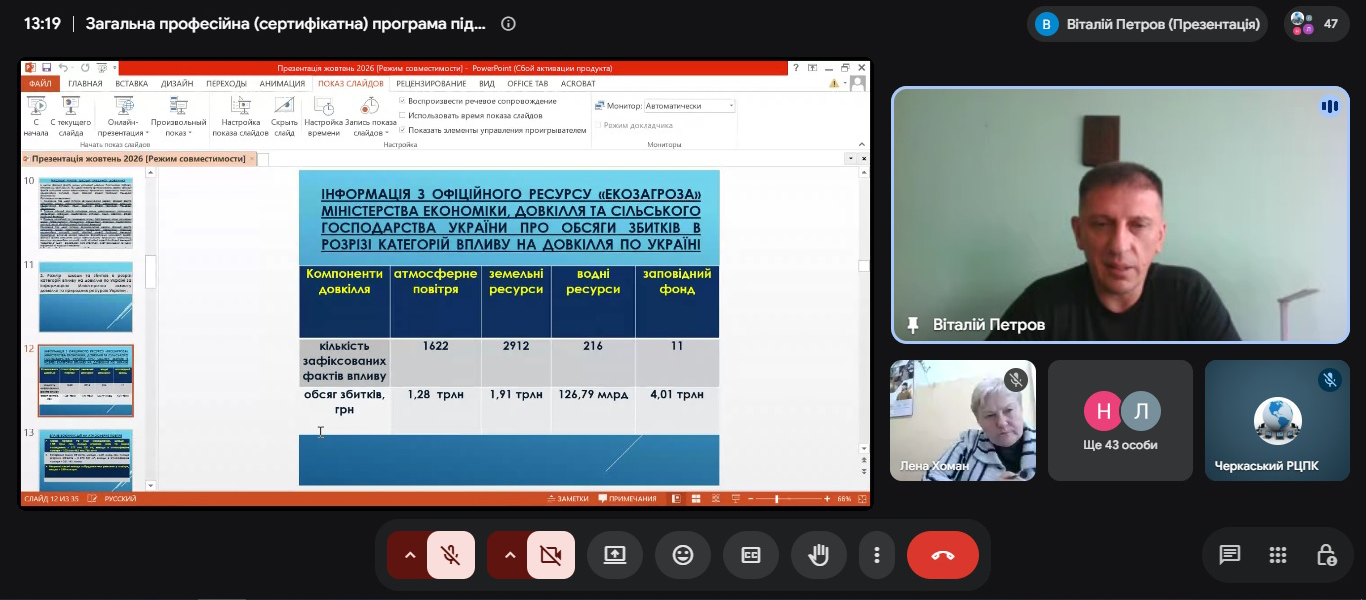Send a reaction with the emoji button
This screenshot has width=1366, height=600.
pyautogui.click(x=683, y=555)
